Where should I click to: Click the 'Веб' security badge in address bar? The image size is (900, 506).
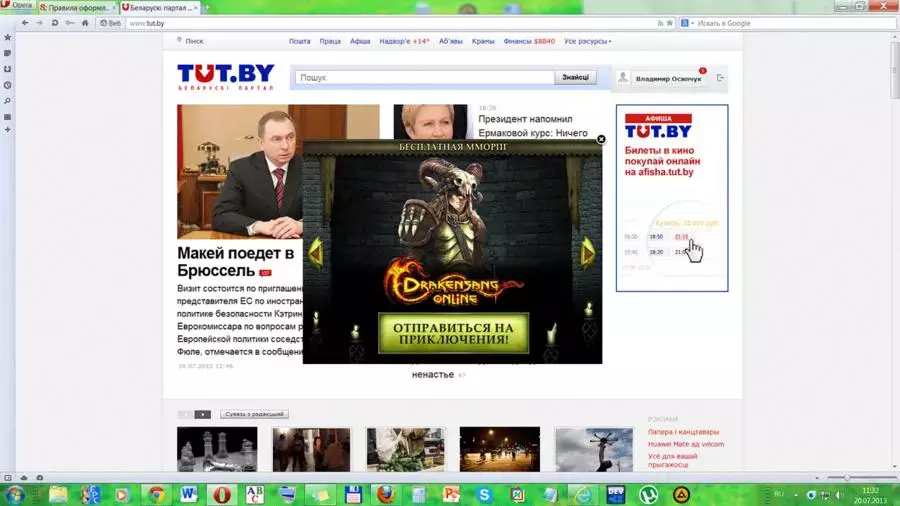tap(110, 23)
